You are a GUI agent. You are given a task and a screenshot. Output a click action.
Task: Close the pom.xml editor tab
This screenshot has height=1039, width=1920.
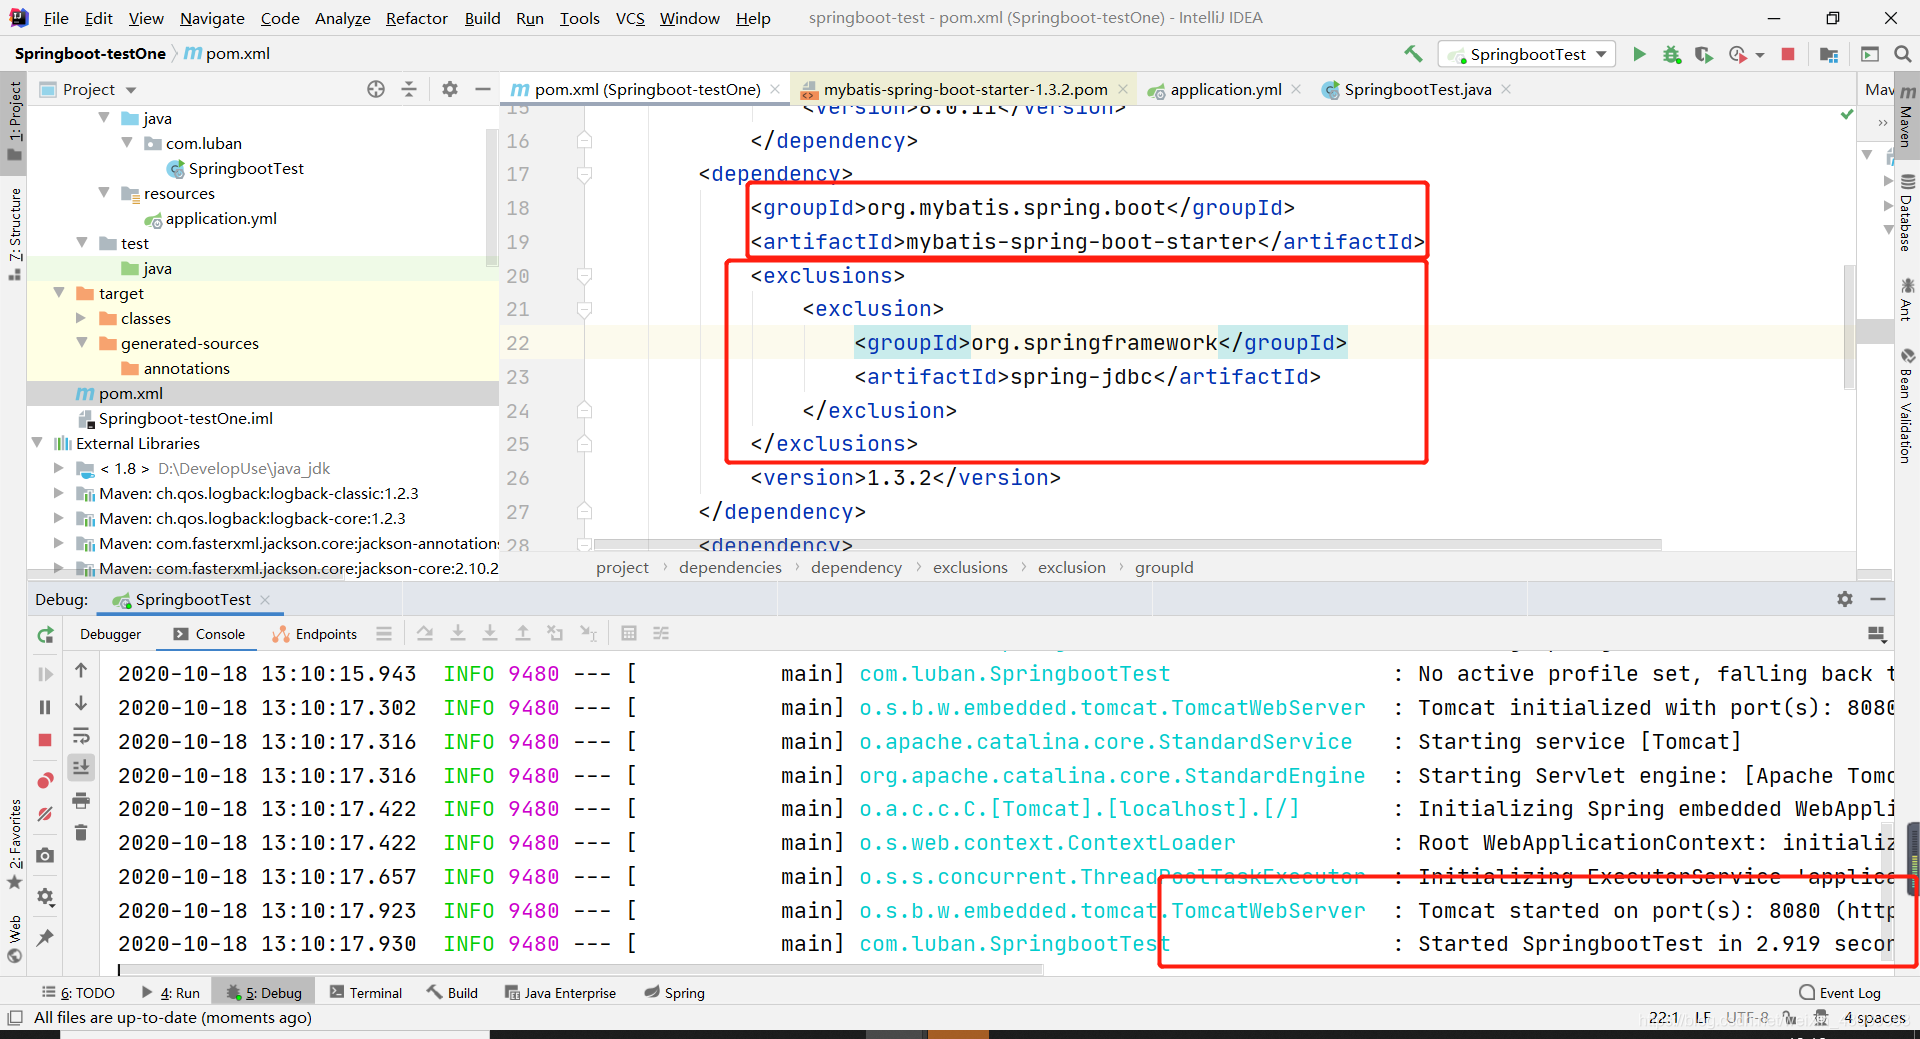pyautogui.click(x=775, y=89)
